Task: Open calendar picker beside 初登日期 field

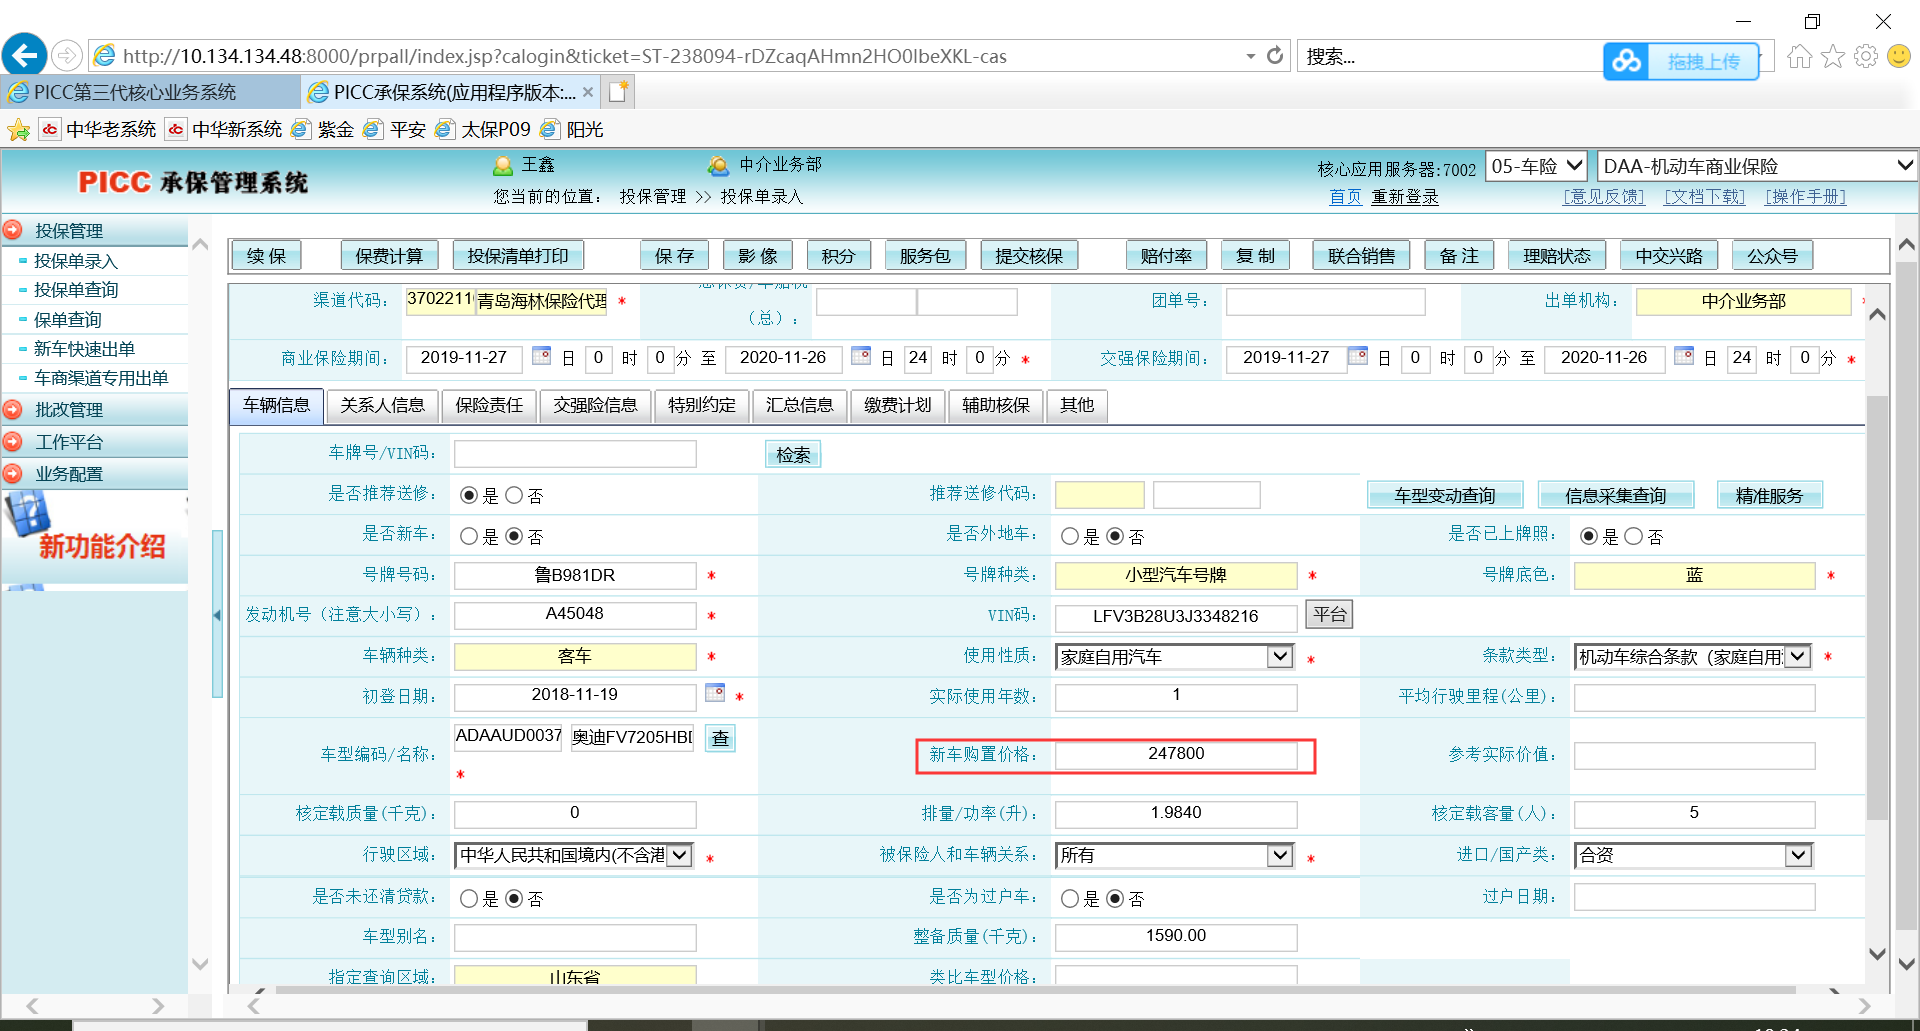Action: coord(715,693)
